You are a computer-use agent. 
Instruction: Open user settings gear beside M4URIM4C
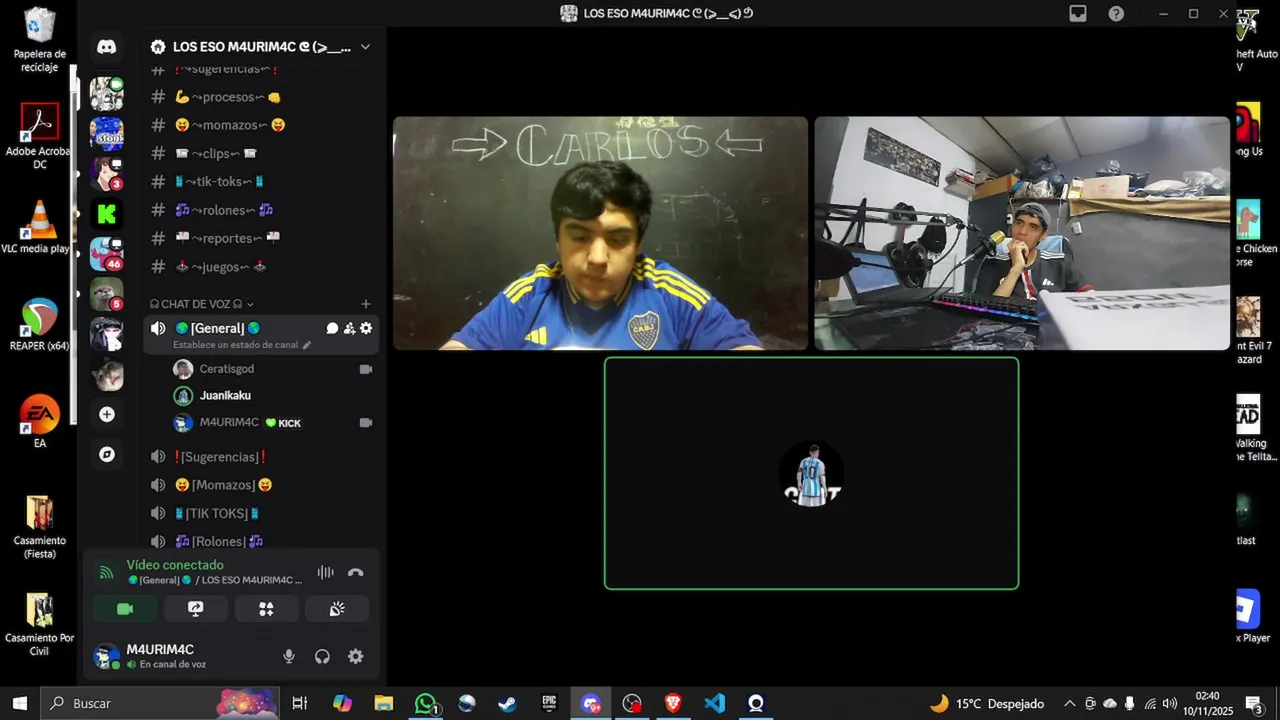point(355,656)
